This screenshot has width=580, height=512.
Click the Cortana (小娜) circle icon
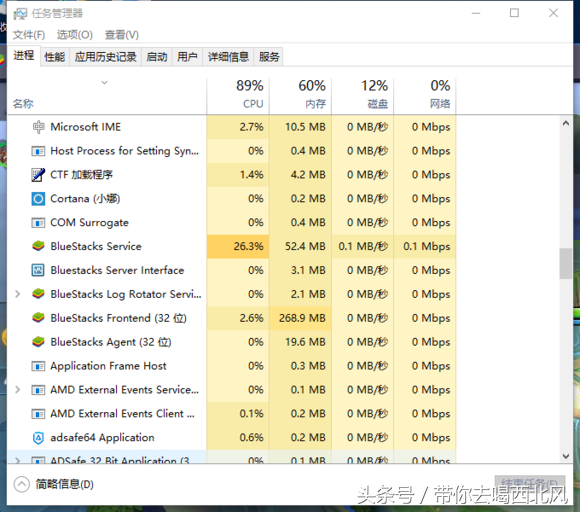point(38,199)
